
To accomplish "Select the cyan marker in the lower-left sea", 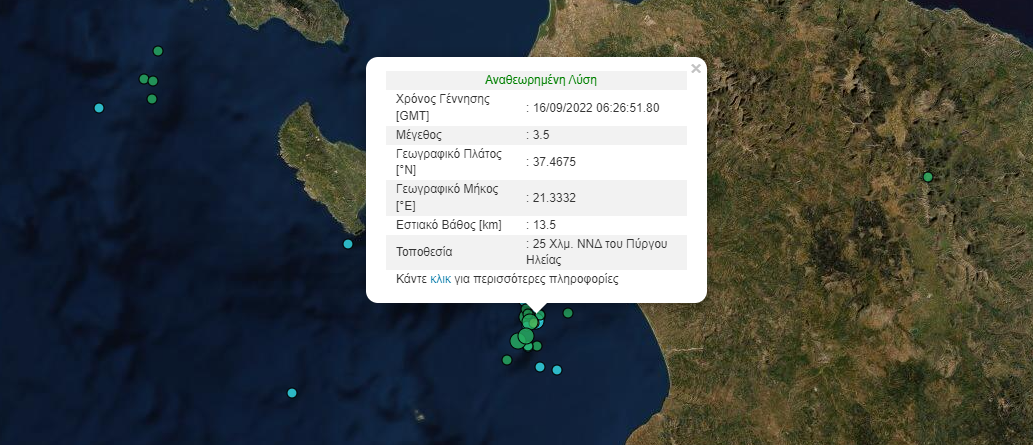I will pos(292,393).
